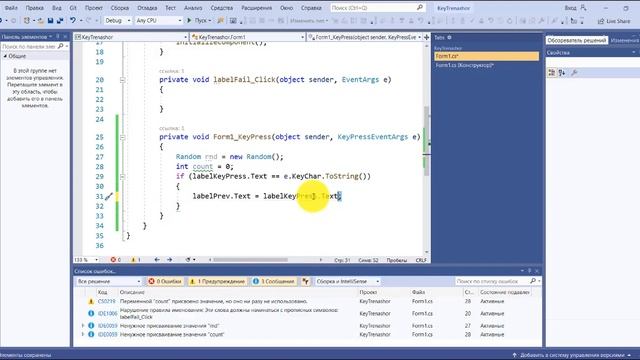Screen dimensions: 640x360
Task: Select the Categorized view icon in Properties
Action: 552,73
